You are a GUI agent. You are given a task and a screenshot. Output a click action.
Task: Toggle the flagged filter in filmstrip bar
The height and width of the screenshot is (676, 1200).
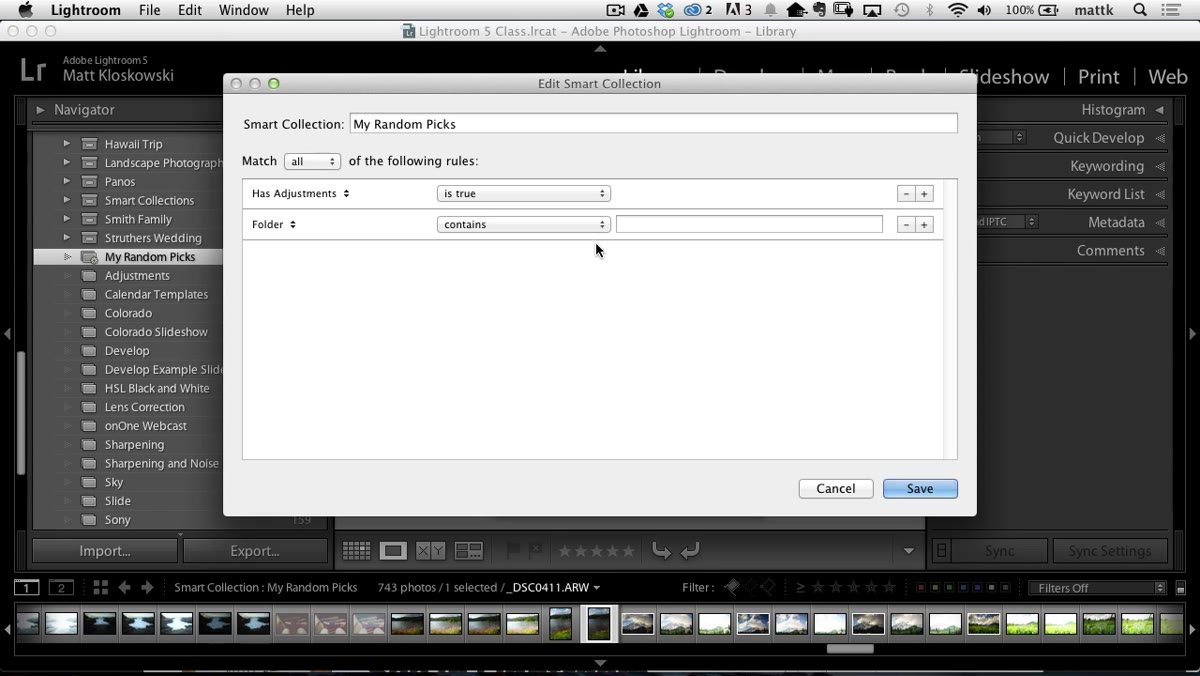(733, 588)
